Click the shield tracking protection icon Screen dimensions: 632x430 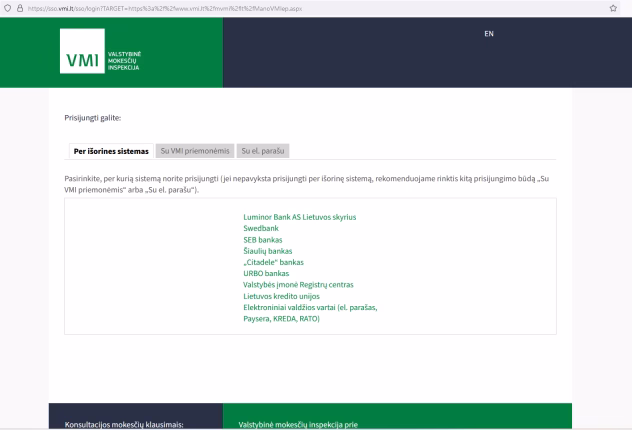[8, 8]
